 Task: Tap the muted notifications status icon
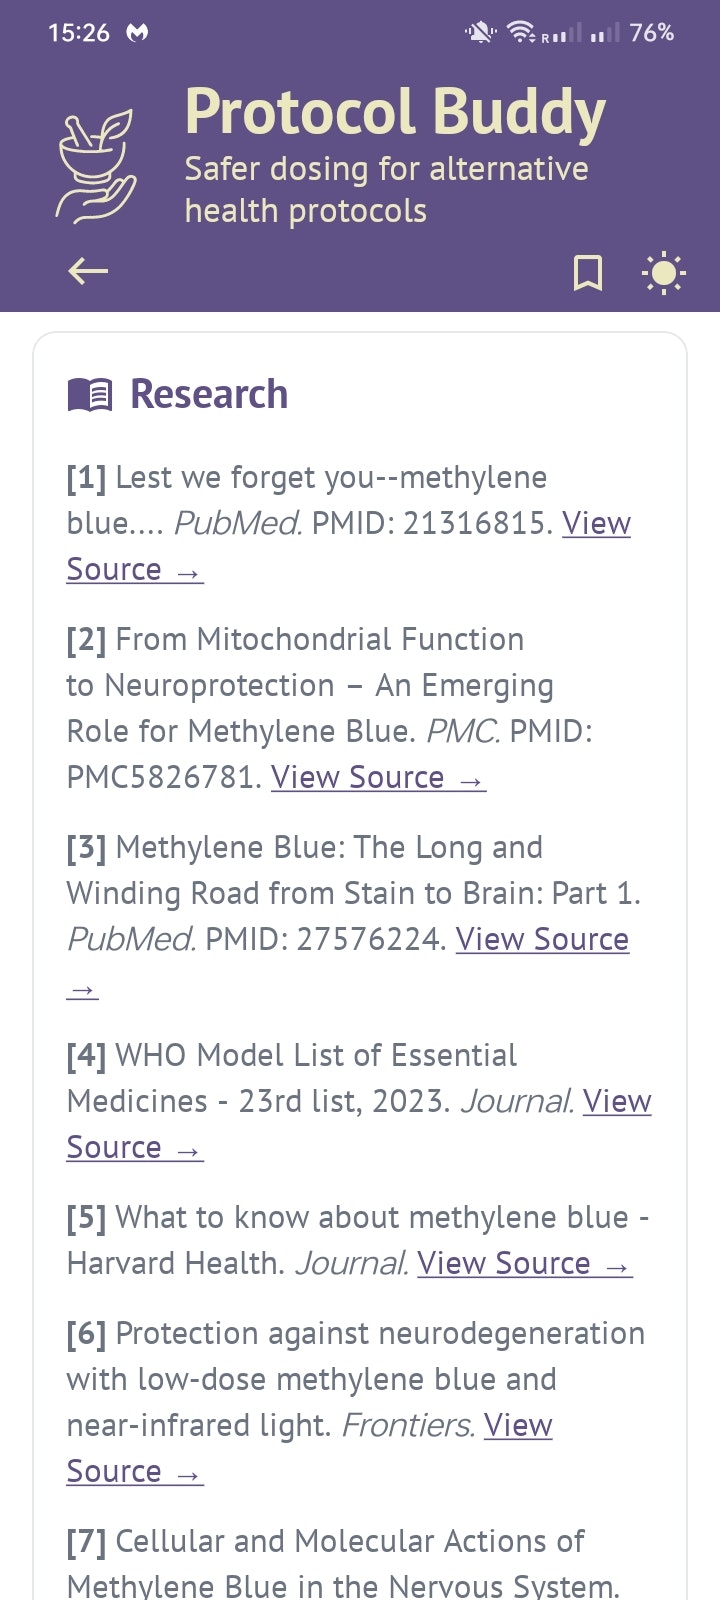click(480, 33)
